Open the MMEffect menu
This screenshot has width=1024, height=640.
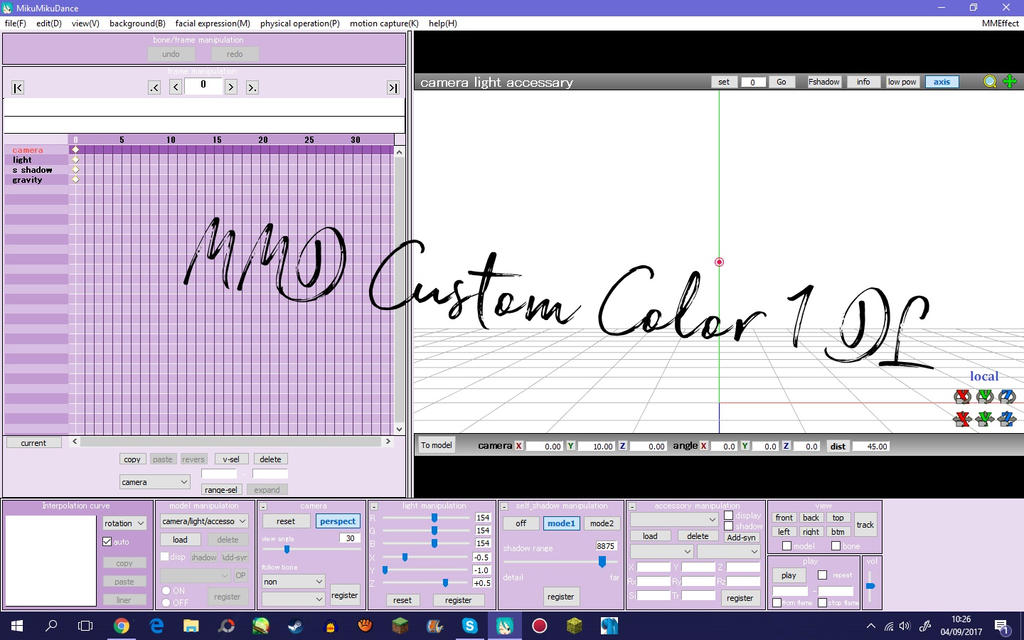(x=1000, y=24)
